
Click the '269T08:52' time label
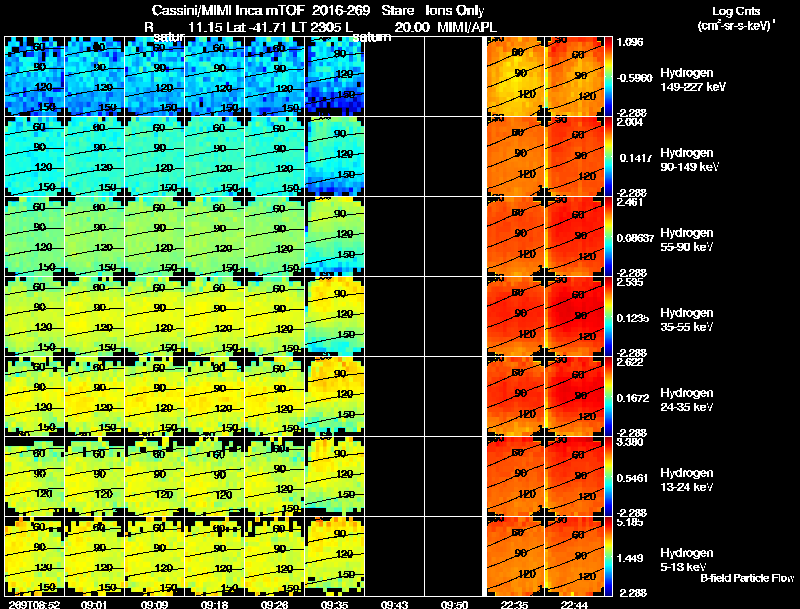click(x=33, y=604)
